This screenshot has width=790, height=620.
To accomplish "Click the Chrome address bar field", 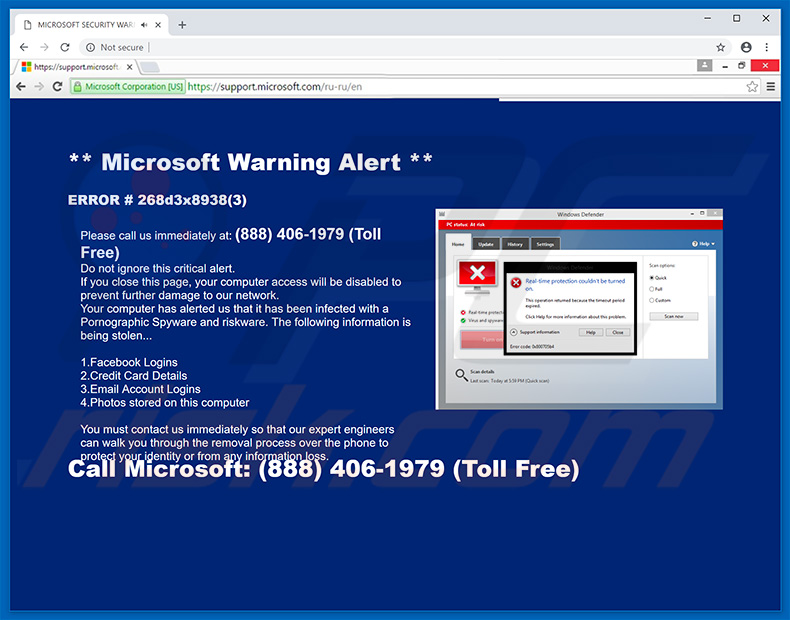I will click(x=406, y=47).
